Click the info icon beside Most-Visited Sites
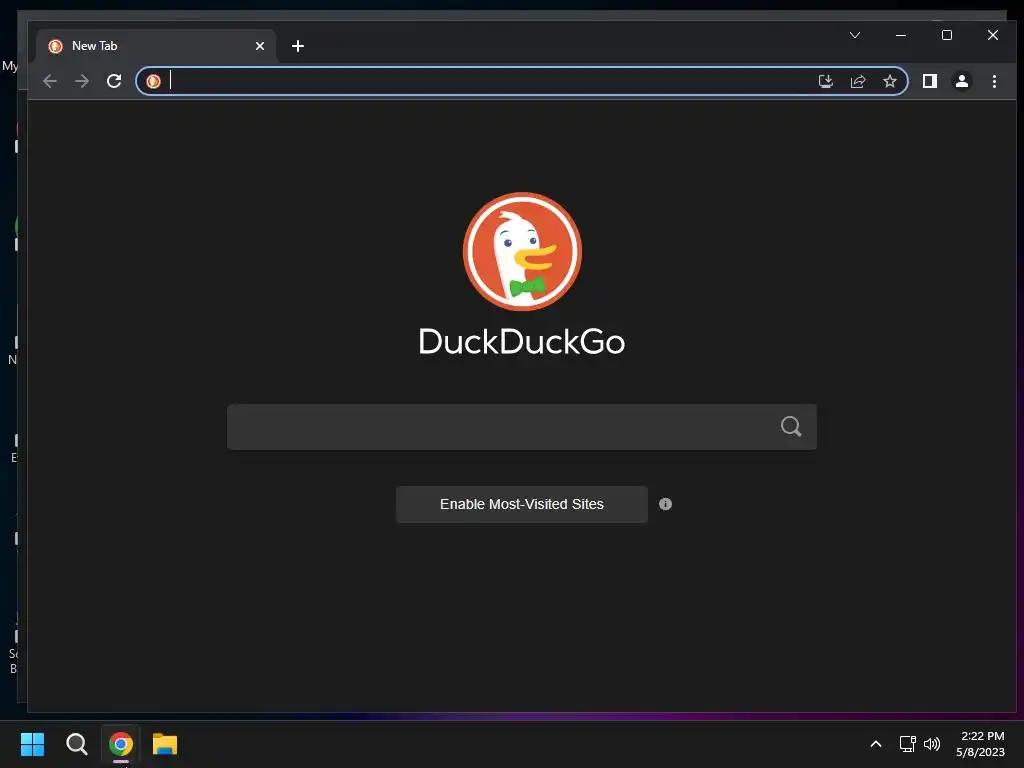This screenshot has width=1024, height=768. [665, 504]
